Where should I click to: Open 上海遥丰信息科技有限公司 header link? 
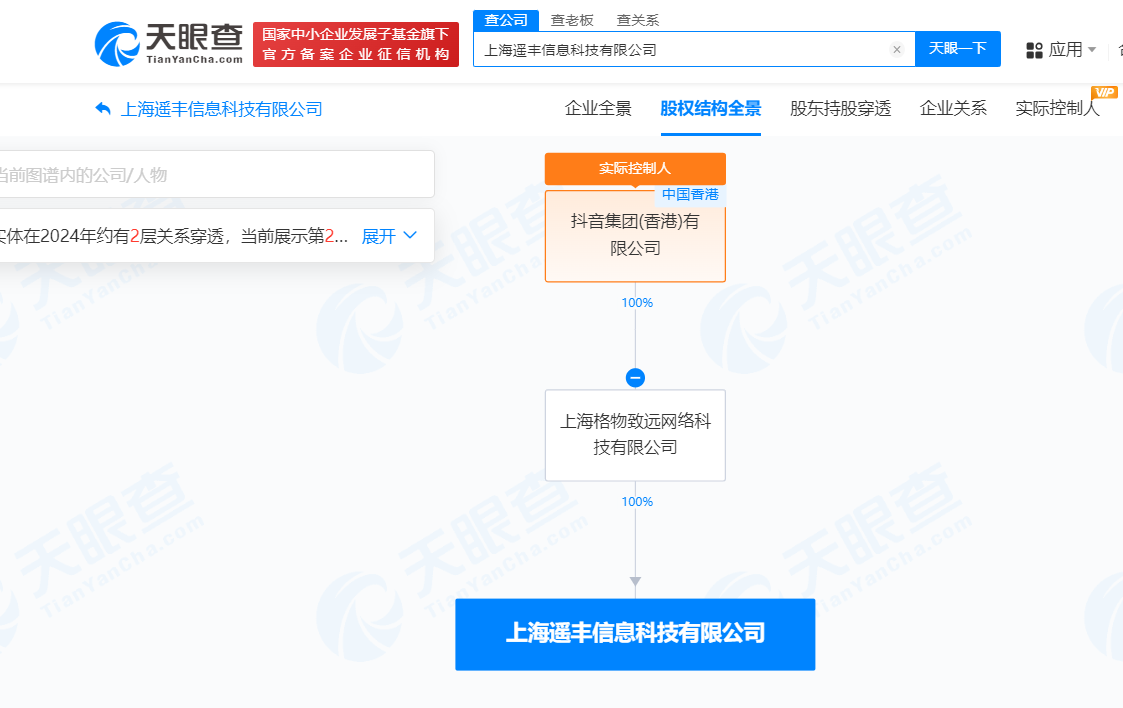tap(221, 109)
